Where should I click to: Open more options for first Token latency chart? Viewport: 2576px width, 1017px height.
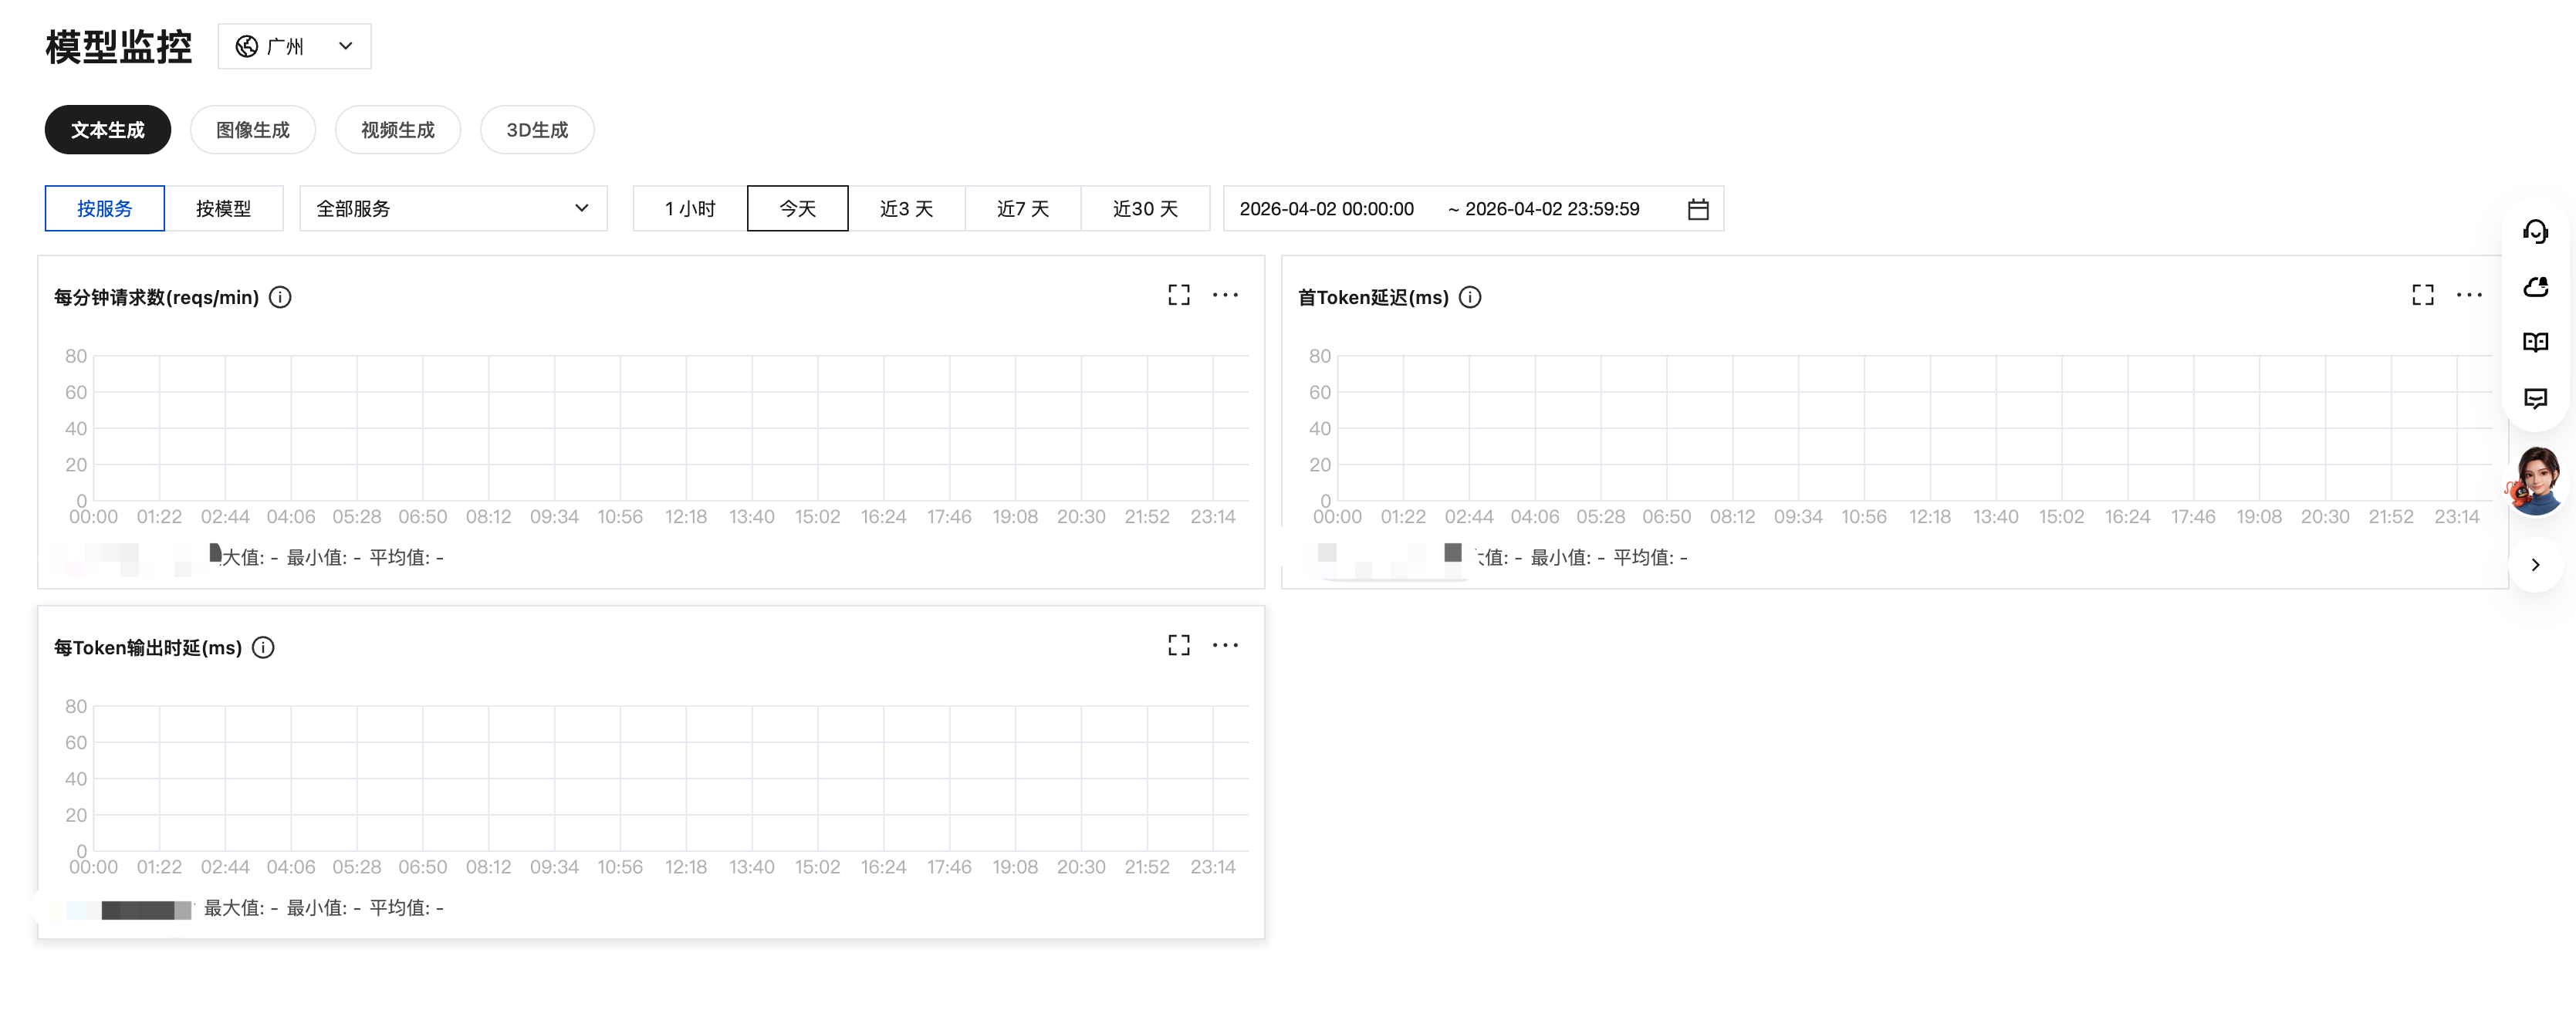(2469, 295)
